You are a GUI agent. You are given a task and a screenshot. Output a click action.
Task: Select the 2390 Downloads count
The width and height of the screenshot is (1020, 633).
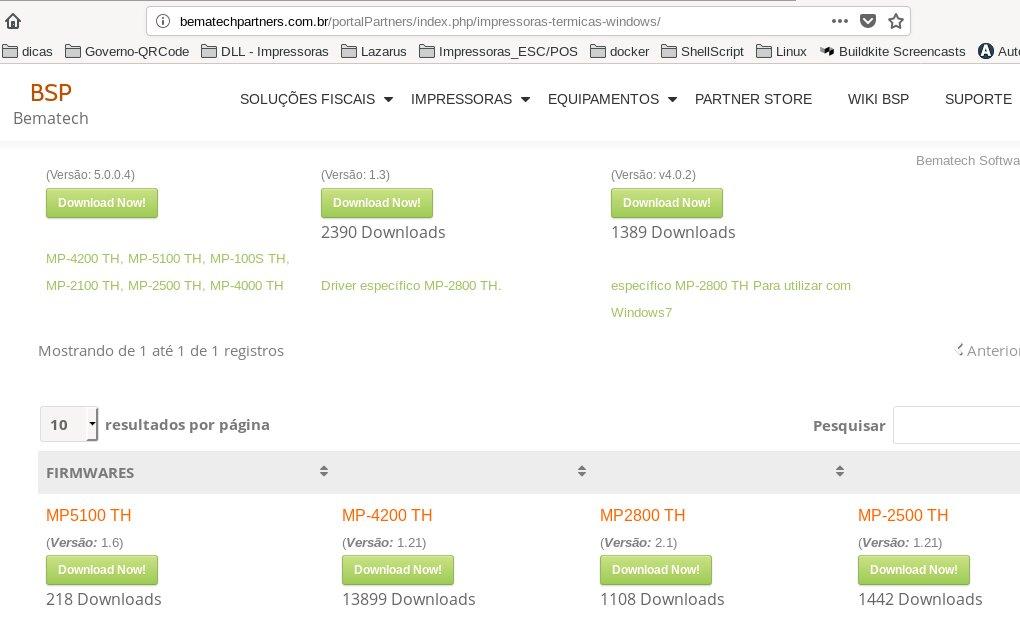pyautogui.click(x=383, y=232)
